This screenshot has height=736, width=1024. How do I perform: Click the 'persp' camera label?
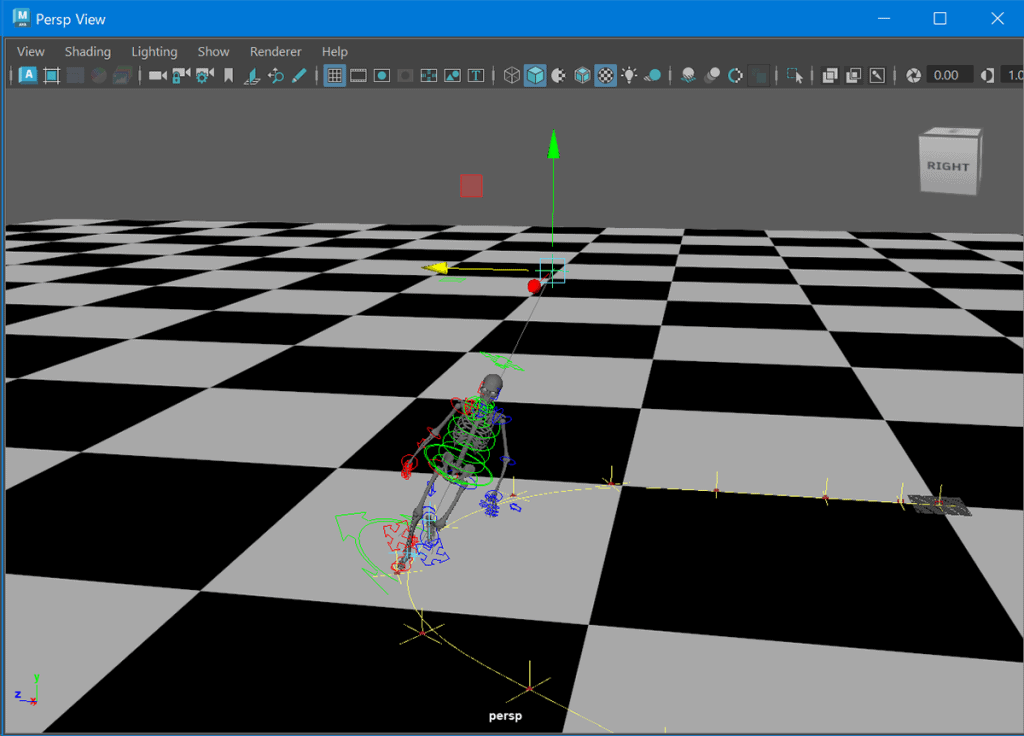click(x=505, y=716)
